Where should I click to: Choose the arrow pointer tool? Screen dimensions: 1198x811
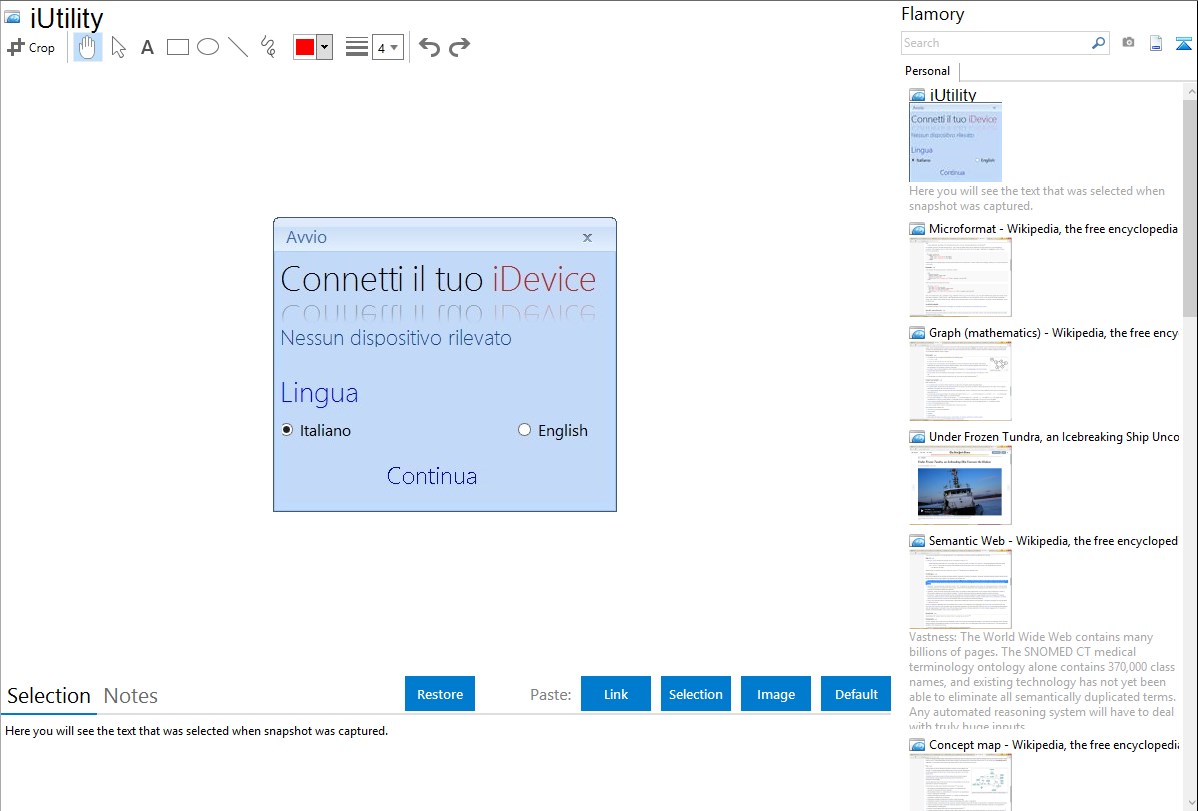coord(118,47)
